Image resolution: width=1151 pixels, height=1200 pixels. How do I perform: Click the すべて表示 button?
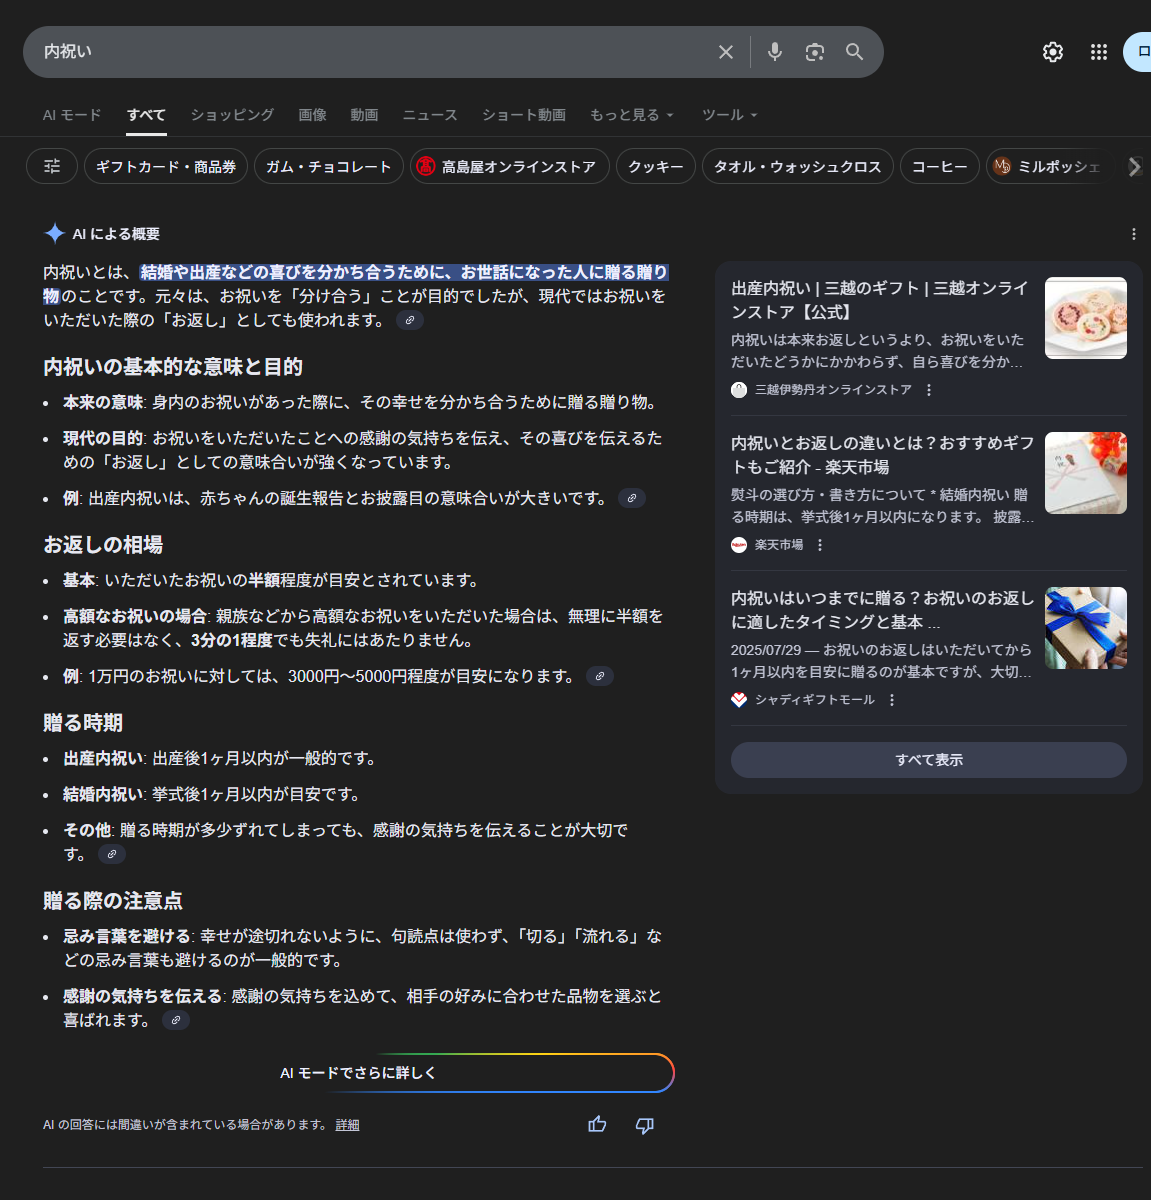point(928,760)
